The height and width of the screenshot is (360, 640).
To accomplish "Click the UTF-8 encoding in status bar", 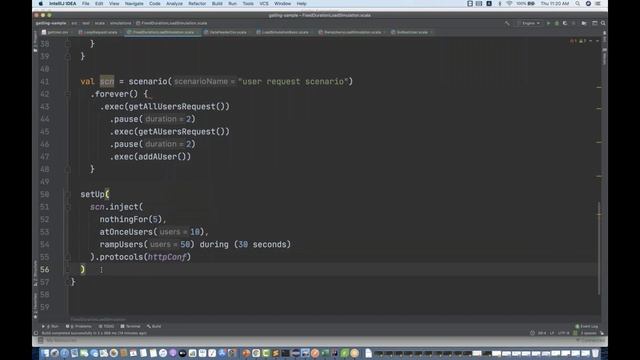I will click(564, 333).
